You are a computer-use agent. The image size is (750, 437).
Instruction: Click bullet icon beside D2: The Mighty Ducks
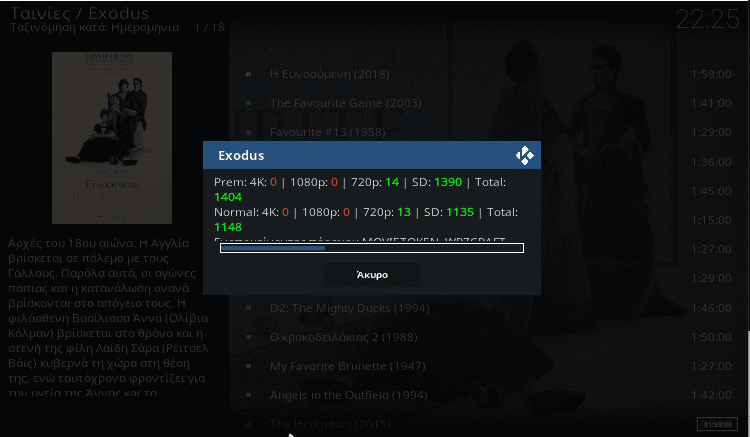click(249, 308)
